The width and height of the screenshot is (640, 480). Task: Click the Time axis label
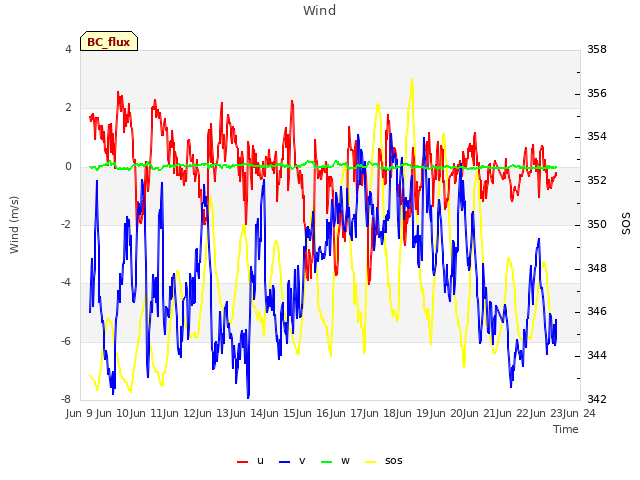pyautogui.click(x=566, y=429)
